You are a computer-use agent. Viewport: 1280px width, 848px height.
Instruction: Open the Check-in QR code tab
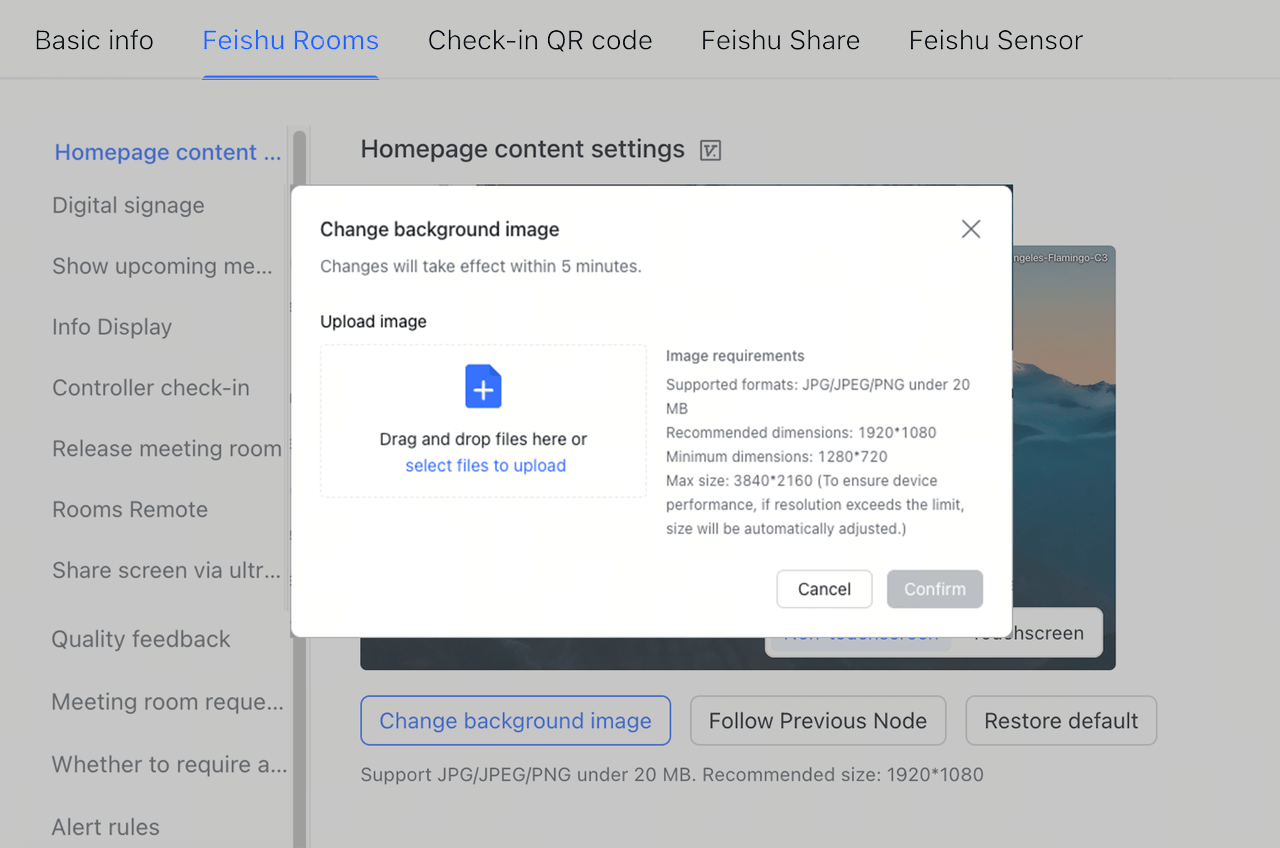point(540,40)
